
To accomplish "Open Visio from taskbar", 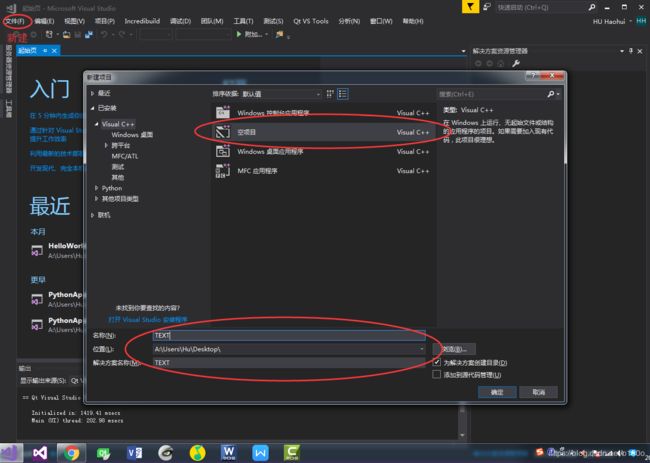I will (134, 453).
